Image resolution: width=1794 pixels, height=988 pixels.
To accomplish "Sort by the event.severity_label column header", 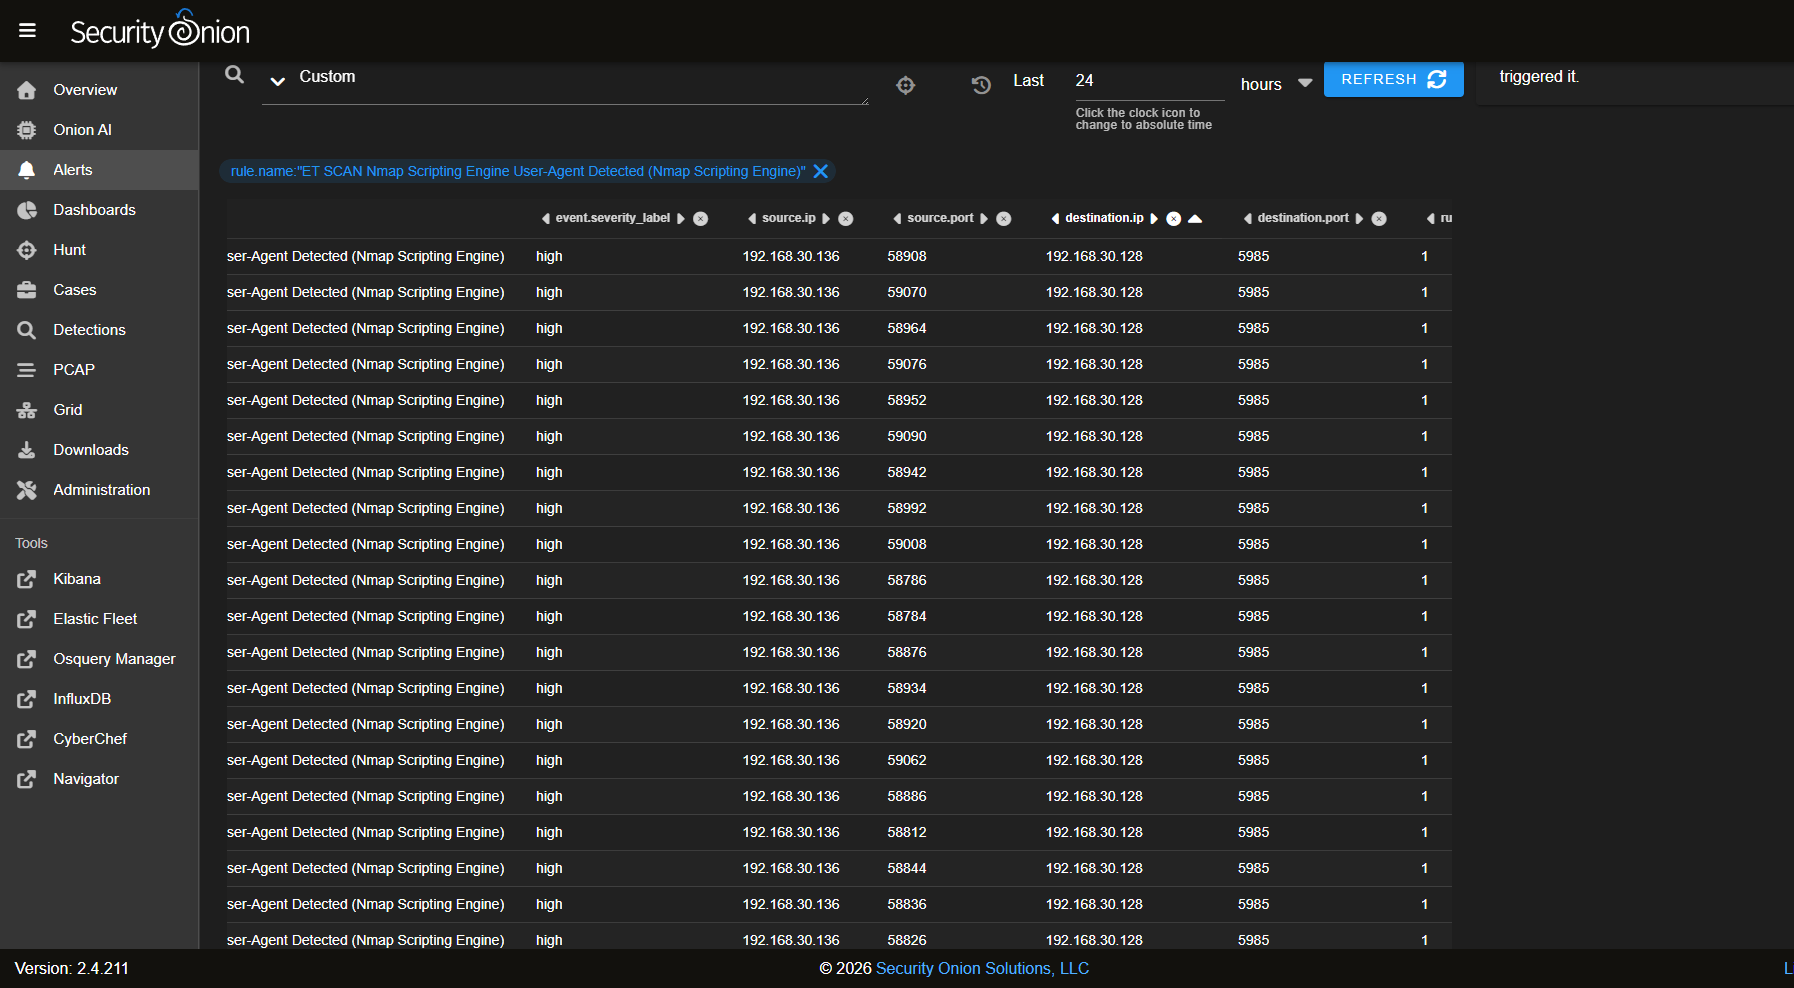I will click(613, 218).
